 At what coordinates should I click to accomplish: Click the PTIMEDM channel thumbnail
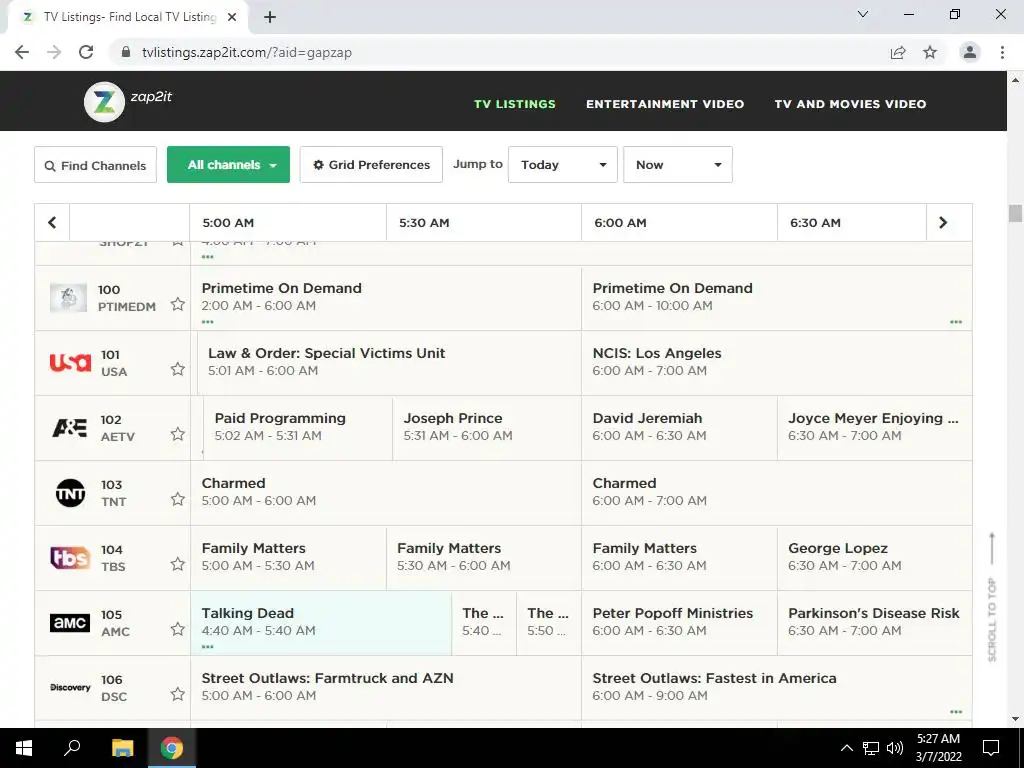coord(69,298)
